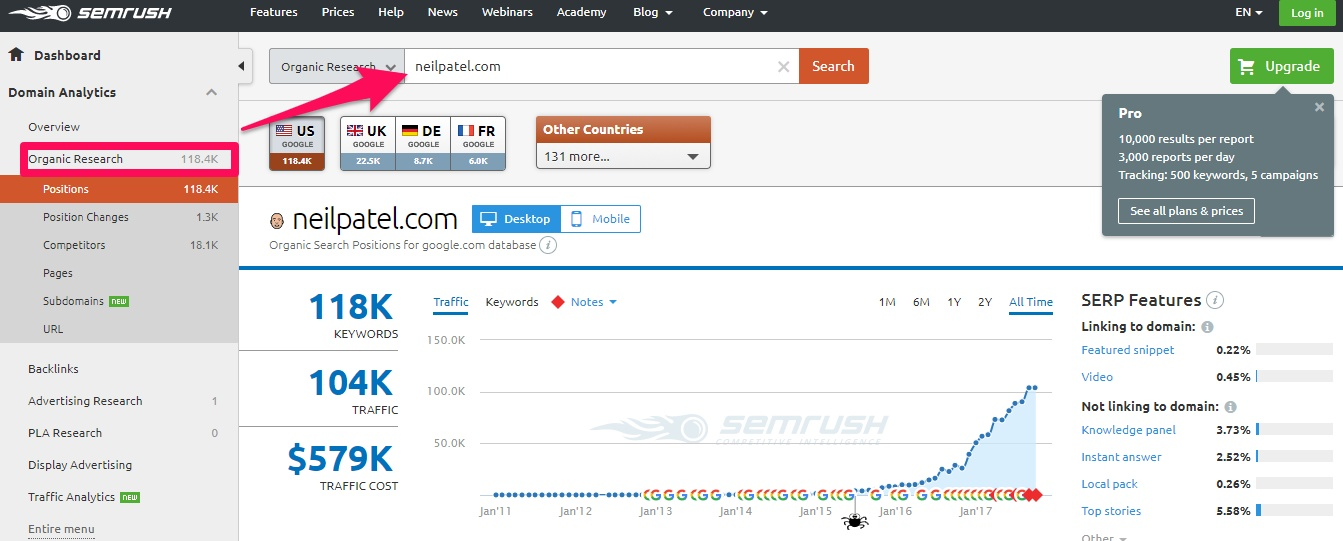Click the spider marker on the chart timeline
Screen dimensions: 1343x541
pos(855,520)
